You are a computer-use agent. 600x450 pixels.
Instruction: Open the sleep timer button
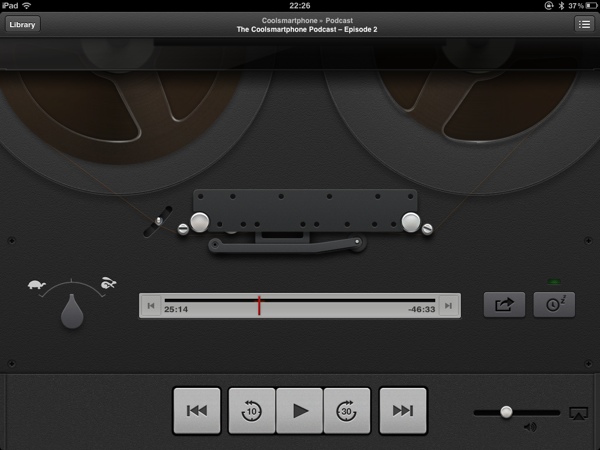[554, 305]
